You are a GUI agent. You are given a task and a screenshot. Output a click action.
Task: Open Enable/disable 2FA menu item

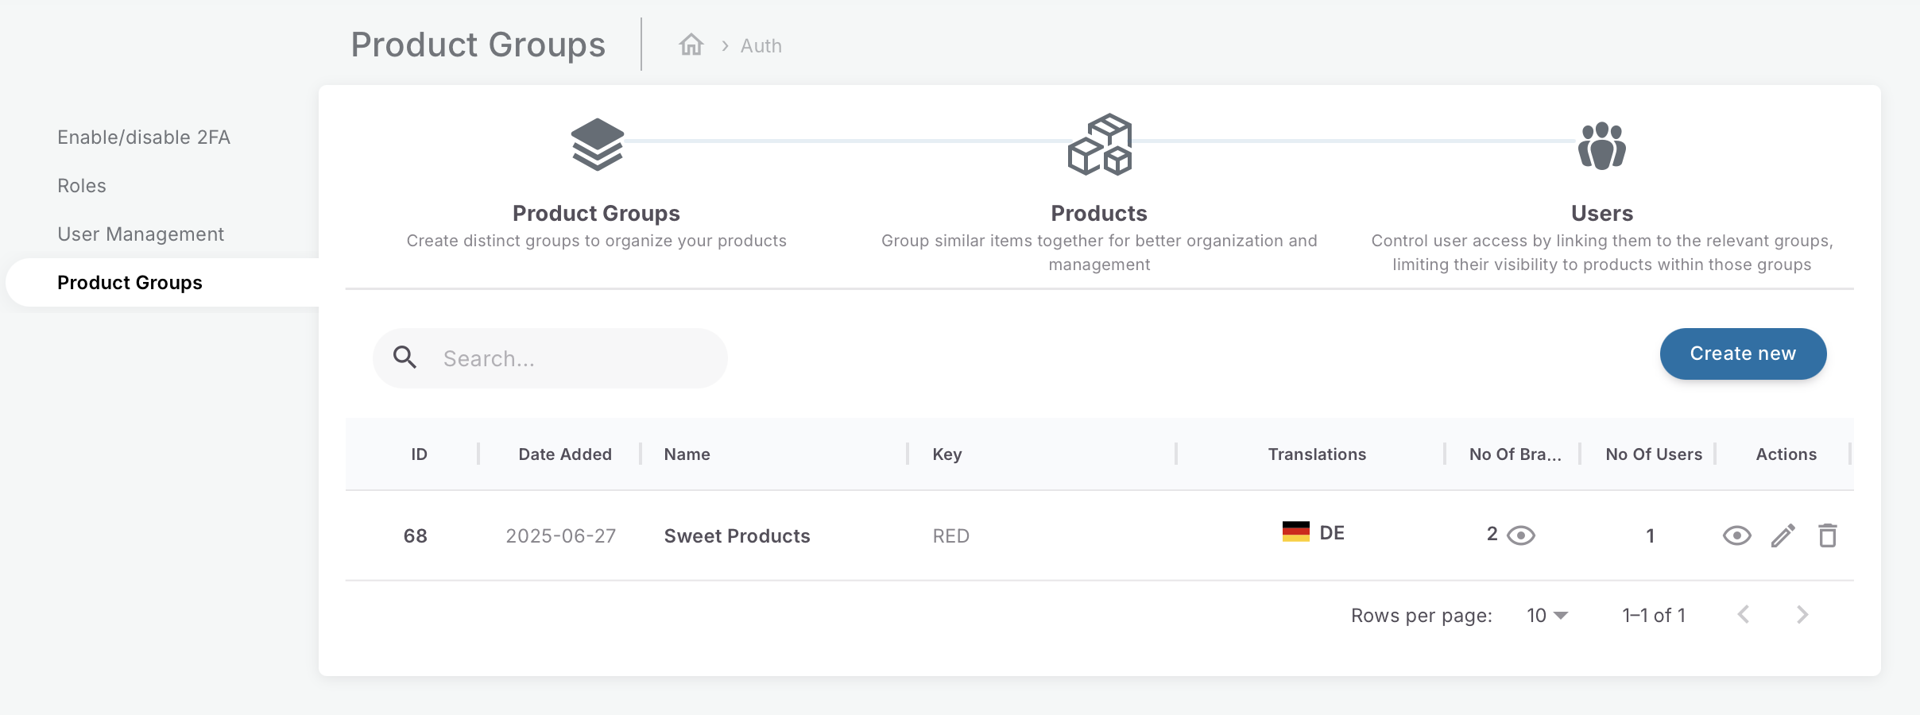pos(144,137)
